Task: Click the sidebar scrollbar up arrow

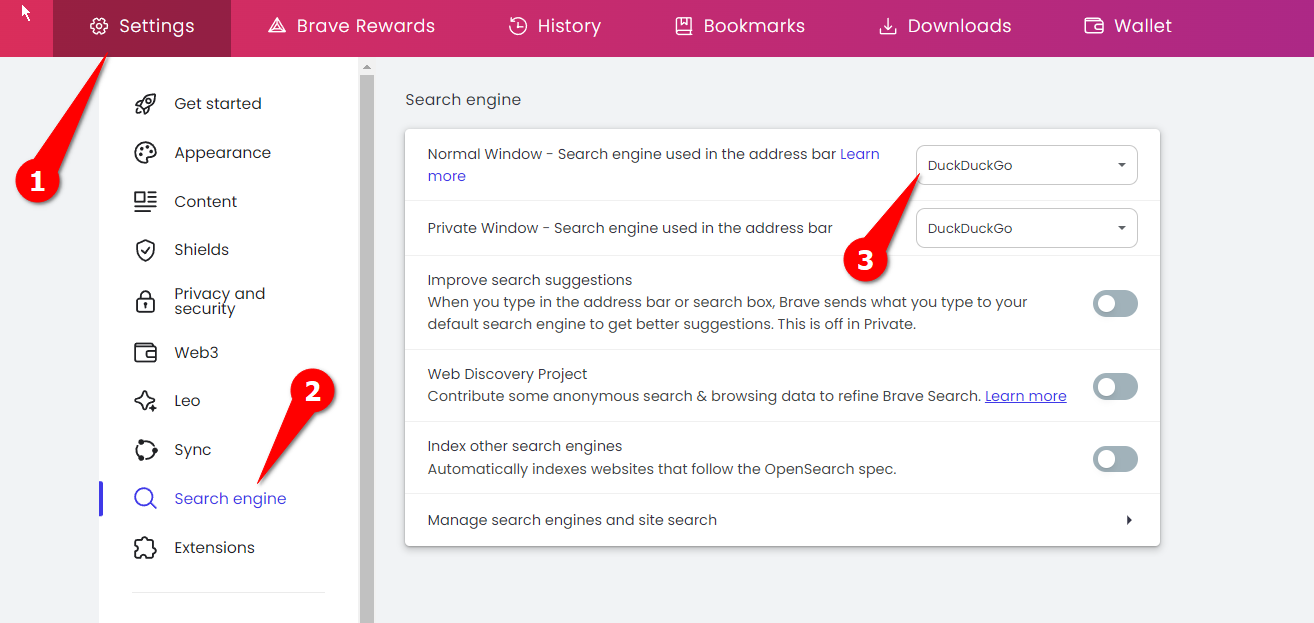Action: click(366, 68)
